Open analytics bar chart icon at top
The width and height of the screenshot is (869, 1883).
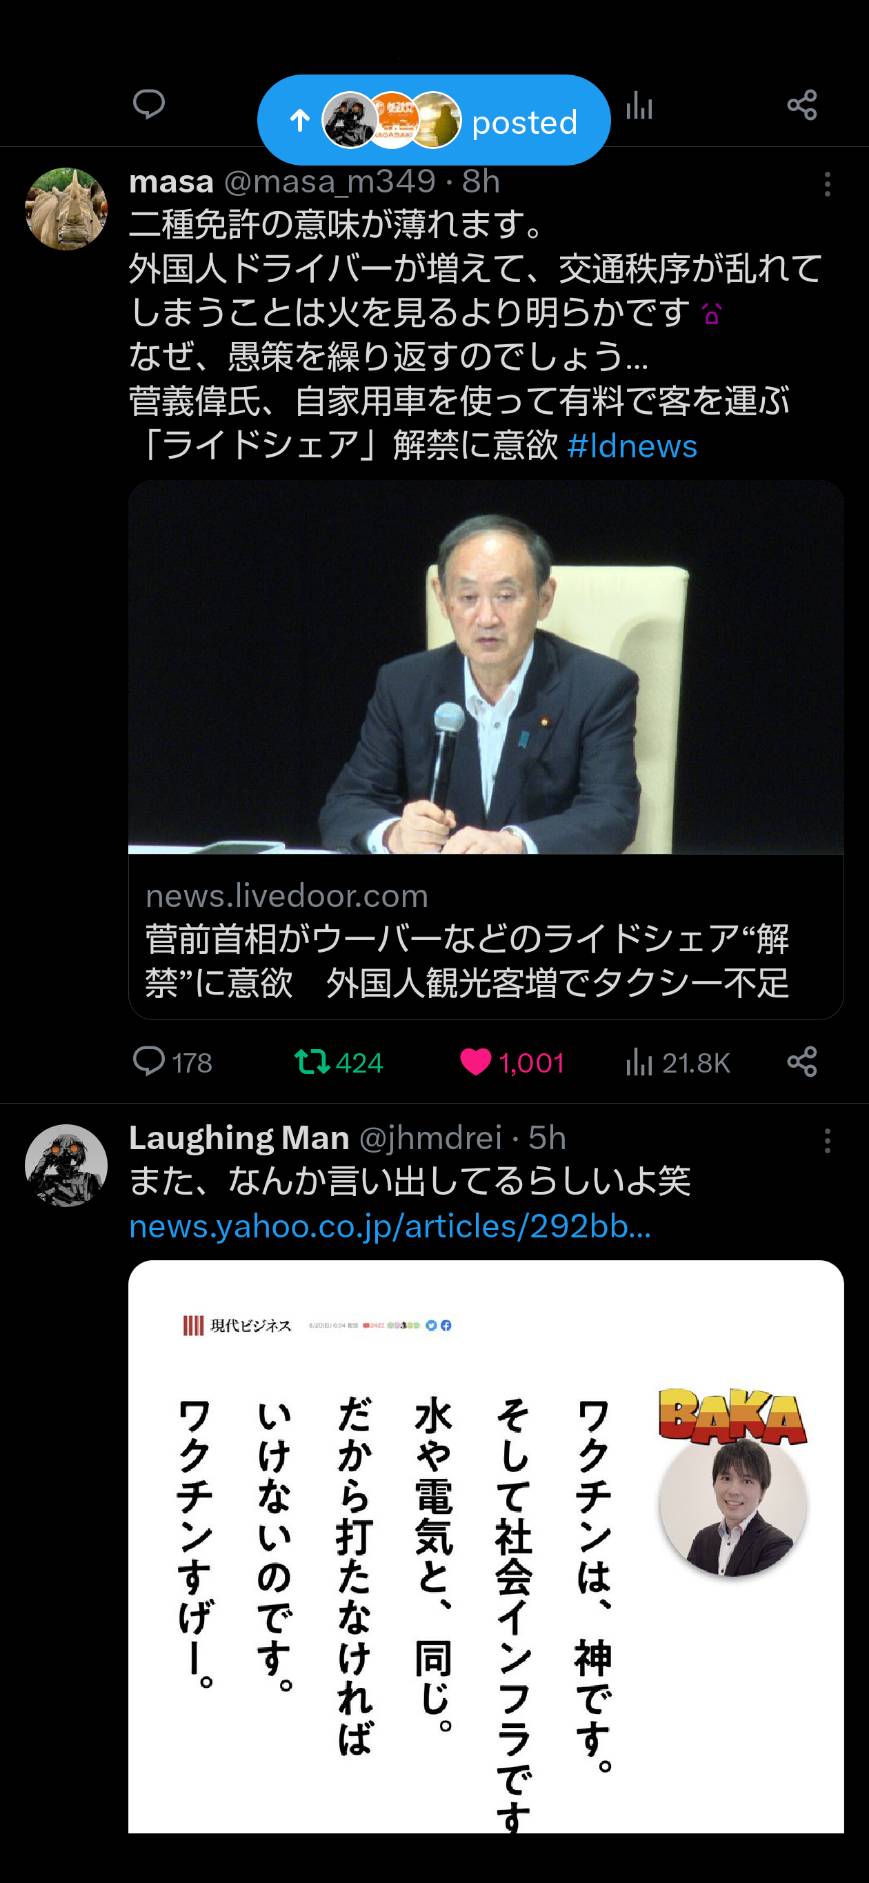[640, 105]
